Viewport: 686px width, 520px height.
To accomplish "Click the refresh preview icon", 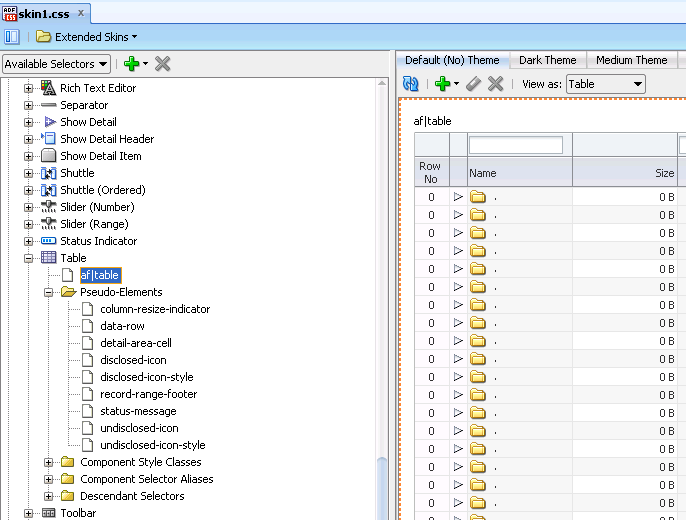I will click(410, 84).
